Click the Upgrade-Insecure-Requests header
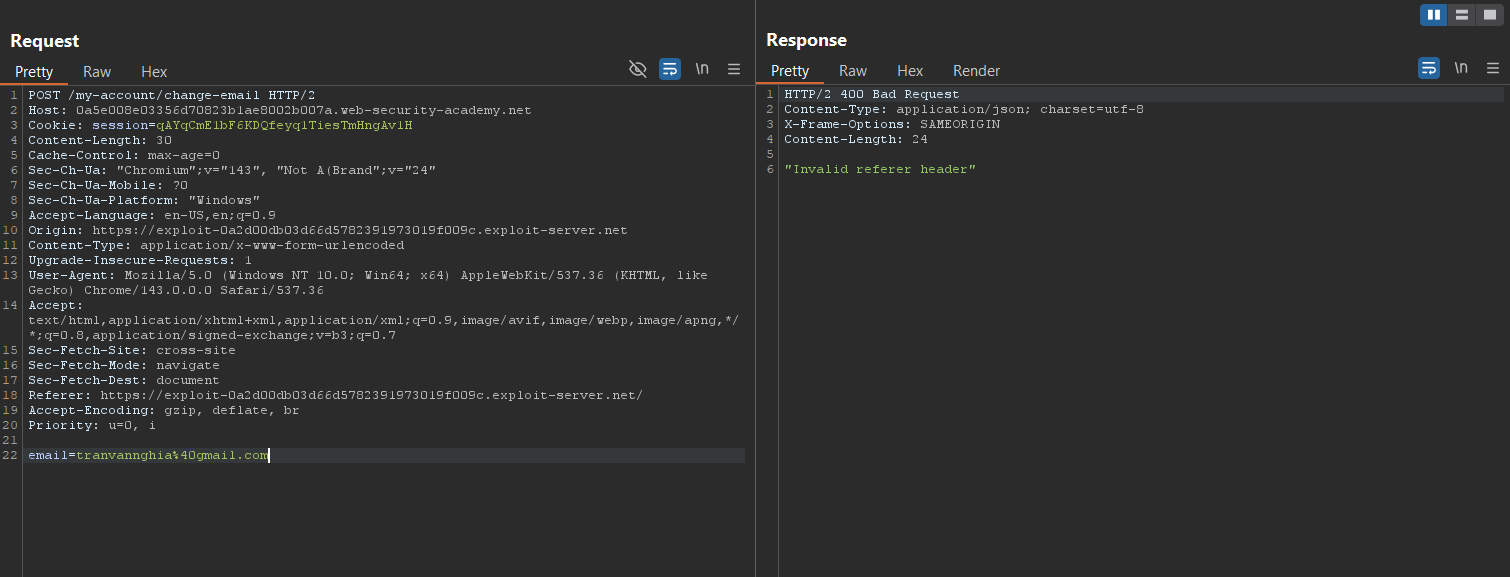The width and height of the screenshot is (1510, 577). [140, 260]
